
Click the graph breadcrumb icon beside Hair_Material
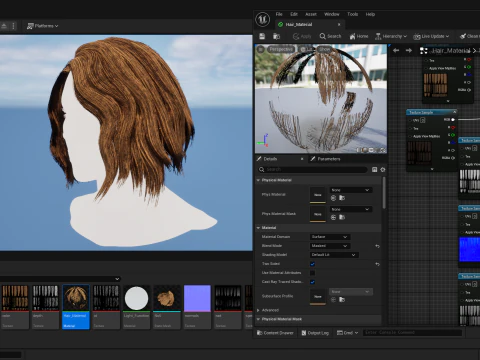coord(424,51)
